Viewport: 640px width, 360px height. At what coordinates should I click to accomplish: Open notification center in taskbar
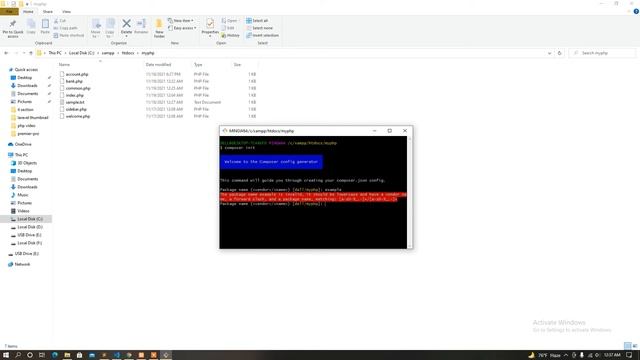(x=629, y=355)
